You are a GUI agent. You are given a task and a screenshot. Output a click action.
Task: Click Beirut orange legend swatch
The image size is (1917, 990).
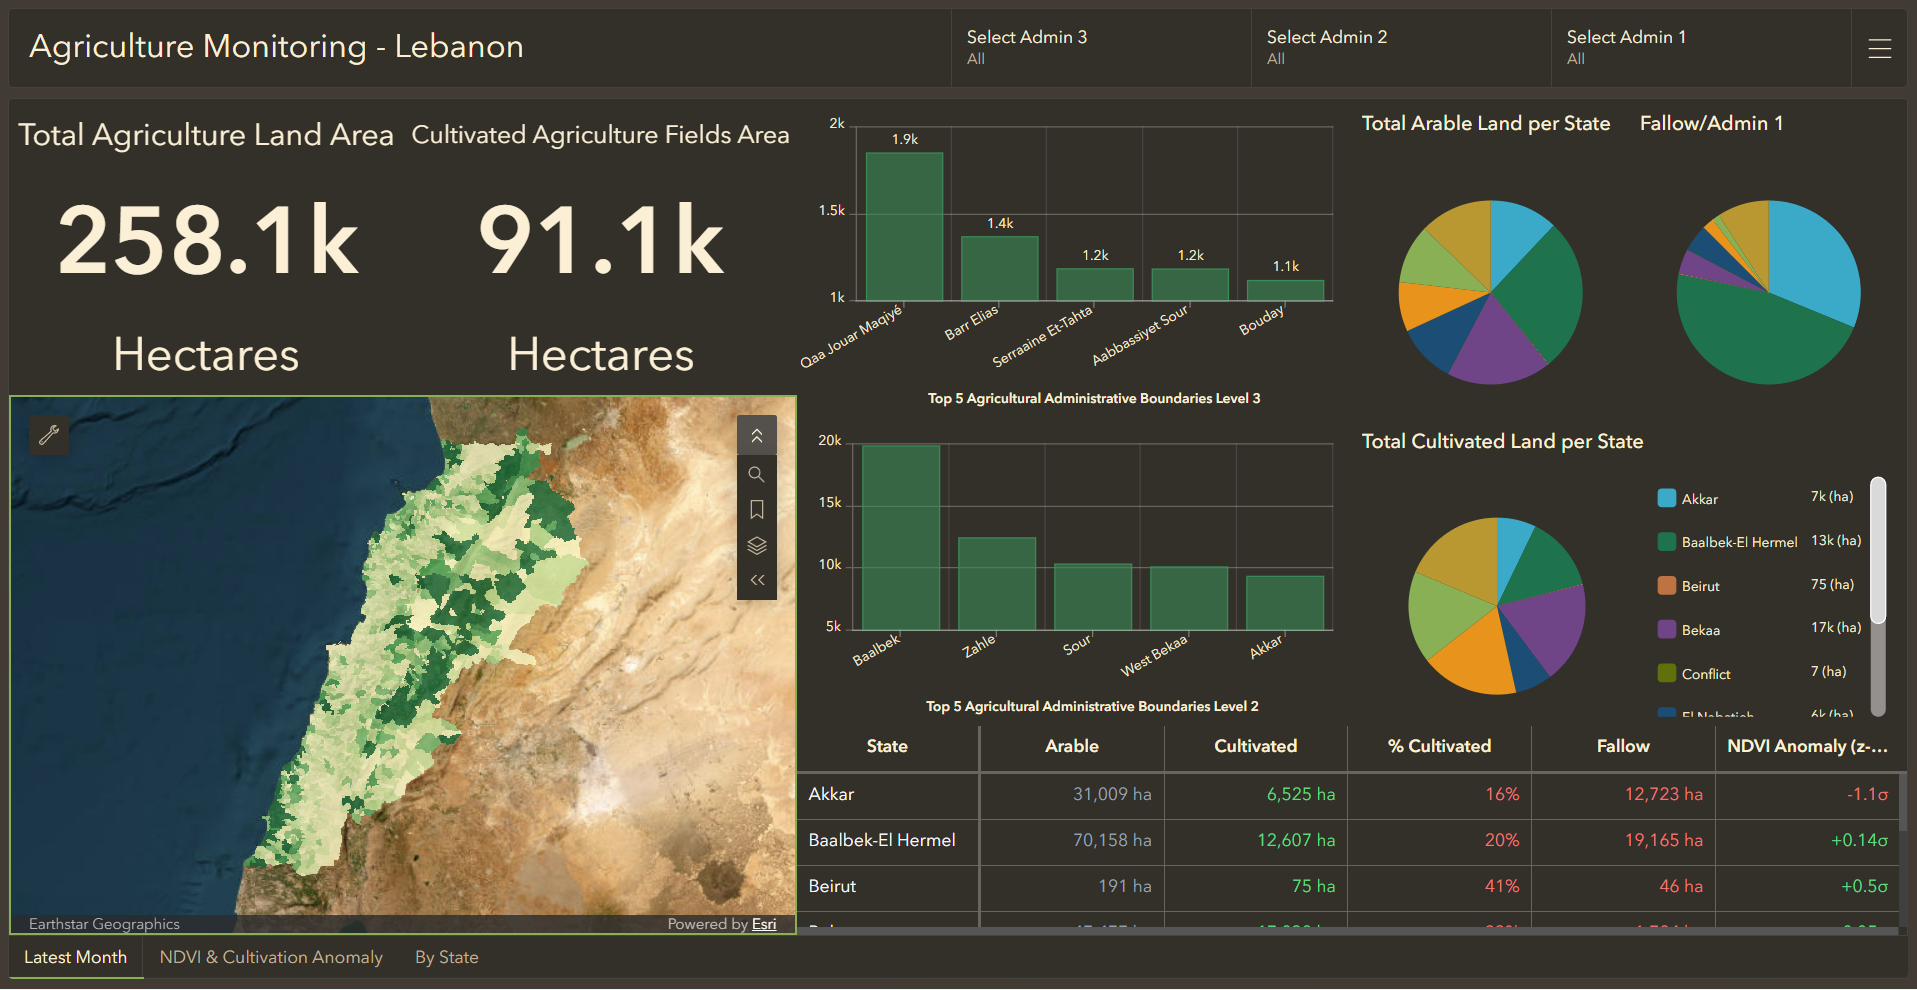click(1667, 586)
